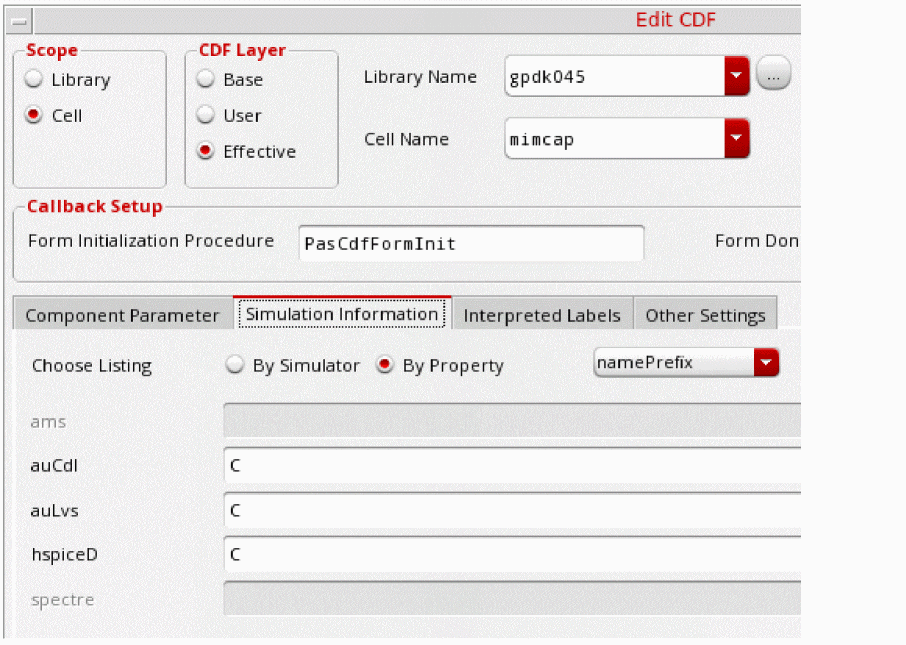Screen dimensions: 906x645
Task: Expand the Library Name dropdown arrow
Action: pos(736,76)
